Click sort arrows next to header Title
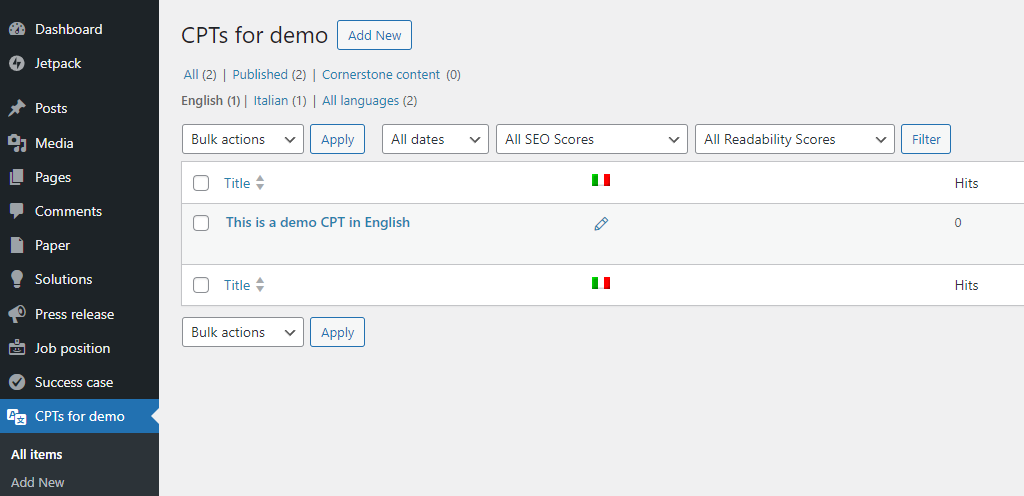 point(260,183)
